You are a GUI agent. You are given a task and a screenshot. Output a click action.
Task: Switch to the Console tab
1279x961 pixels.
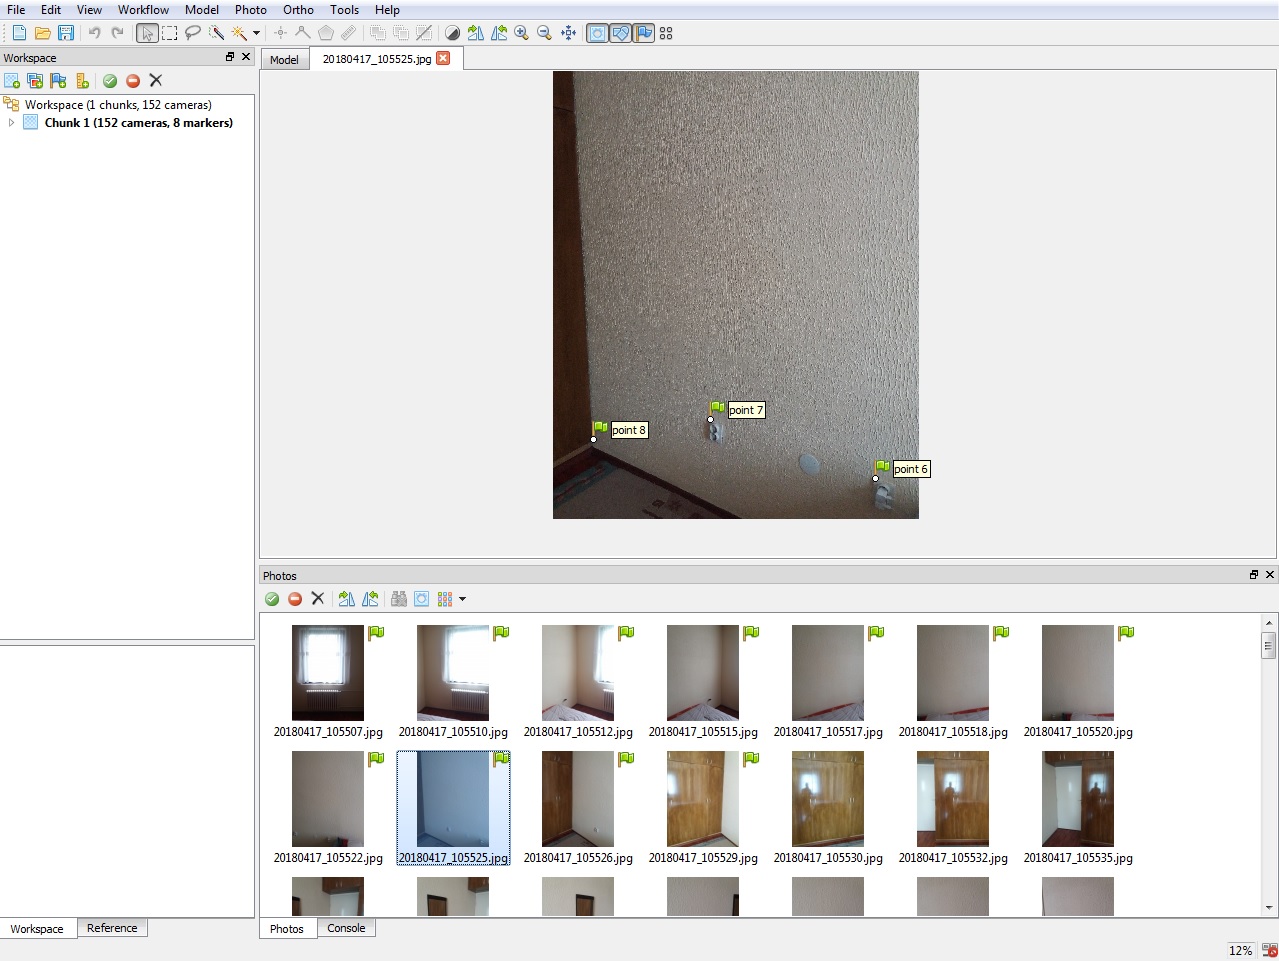tap(346, 928)
